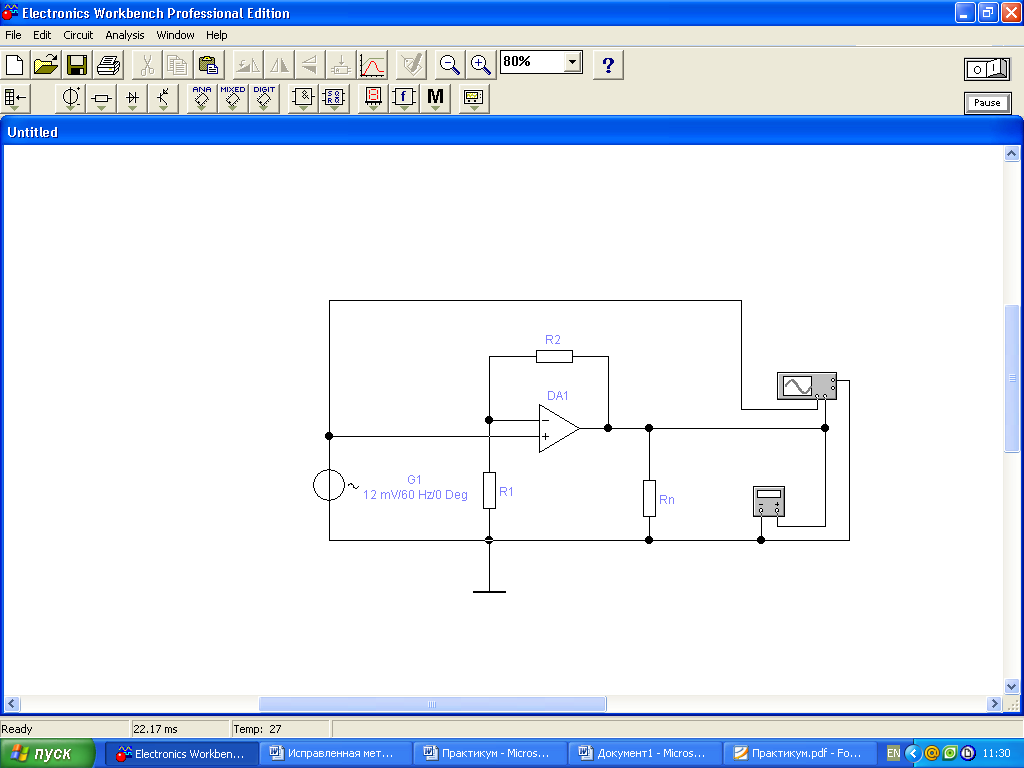
Task: Click the horizontal scrollbar thumb
Action: tap(432, 704)
